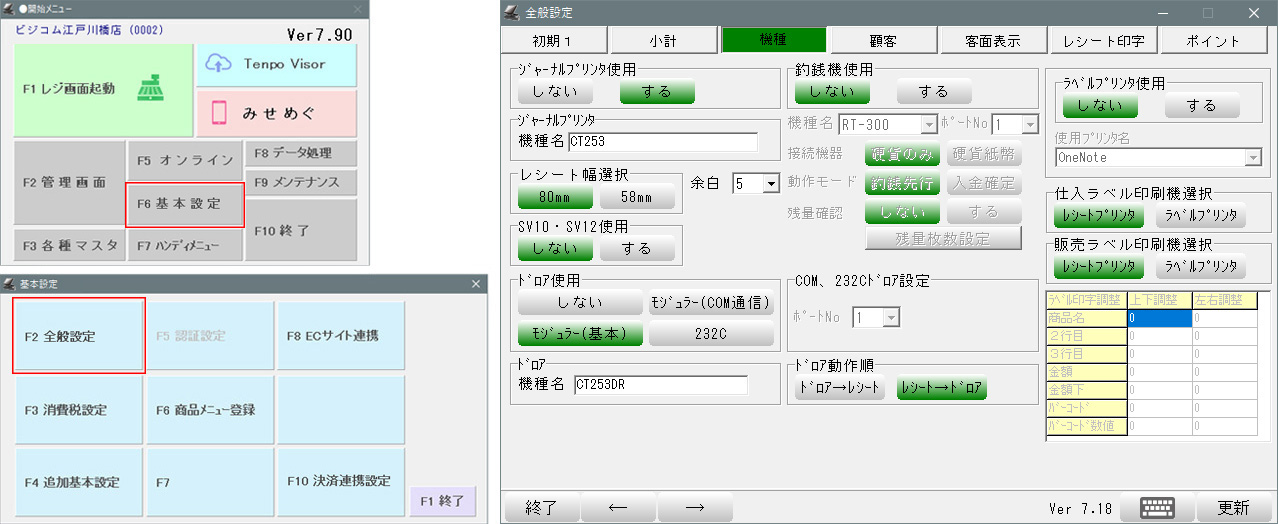Open F8 ECサイト連携
The image size is (1278, 524).
click(x=342, y=336)
